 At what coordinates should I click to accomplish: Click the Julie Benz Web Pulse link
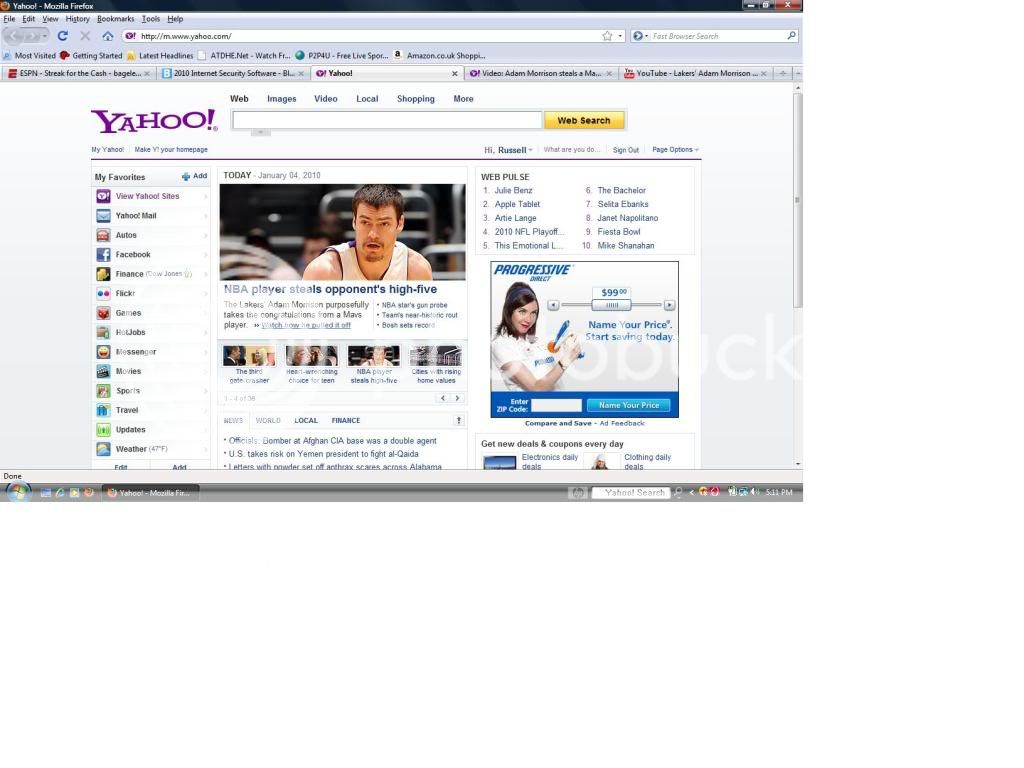[513, 191]
